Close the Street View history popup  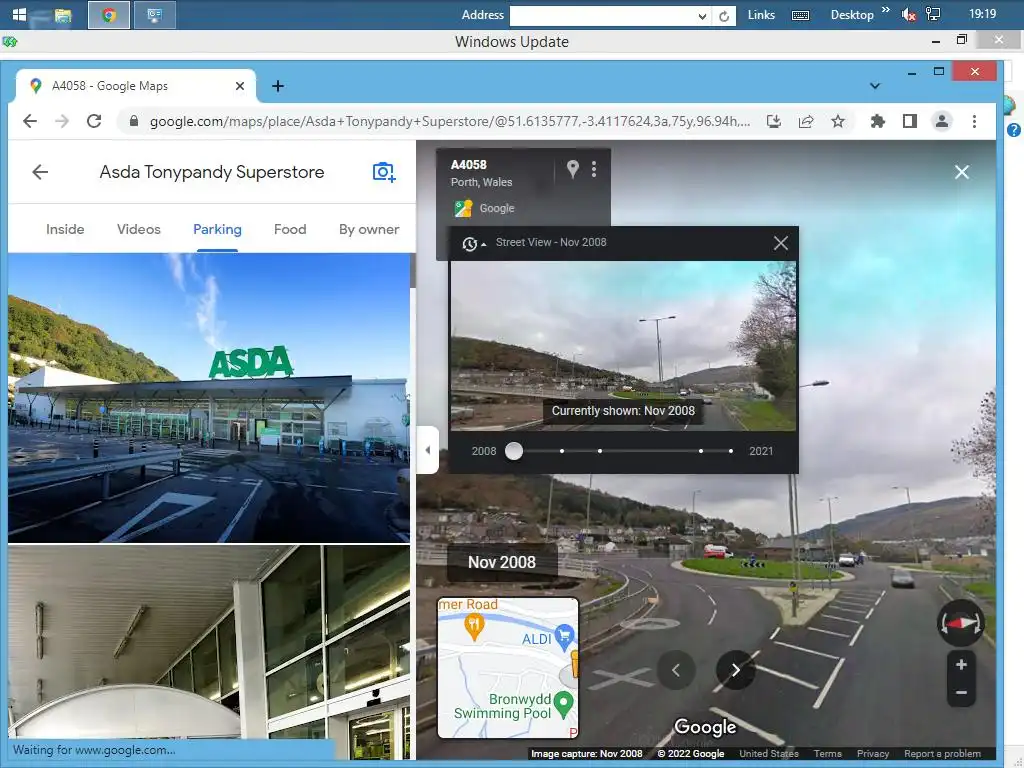click(x=780, y=243)
